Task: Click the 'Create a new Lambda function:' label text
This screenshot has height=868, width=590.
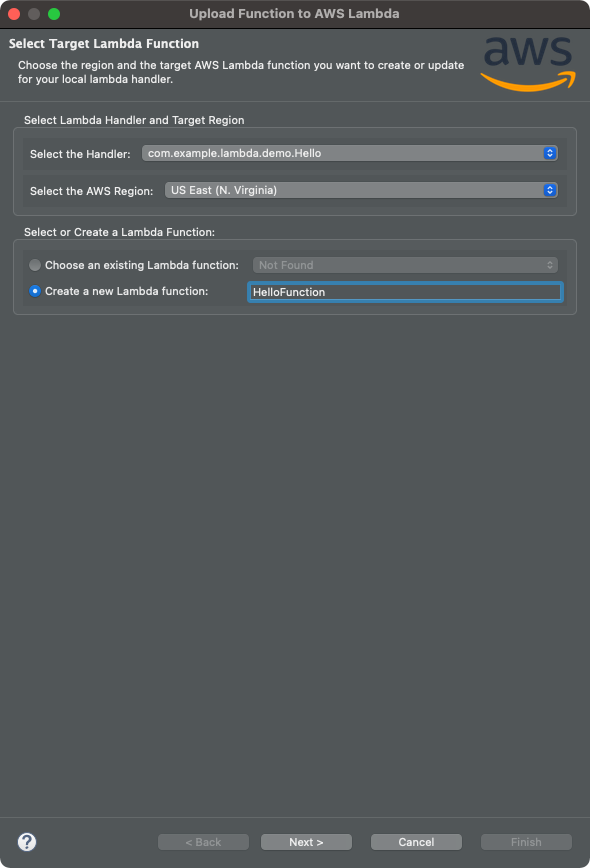Action: coord(127,291)
